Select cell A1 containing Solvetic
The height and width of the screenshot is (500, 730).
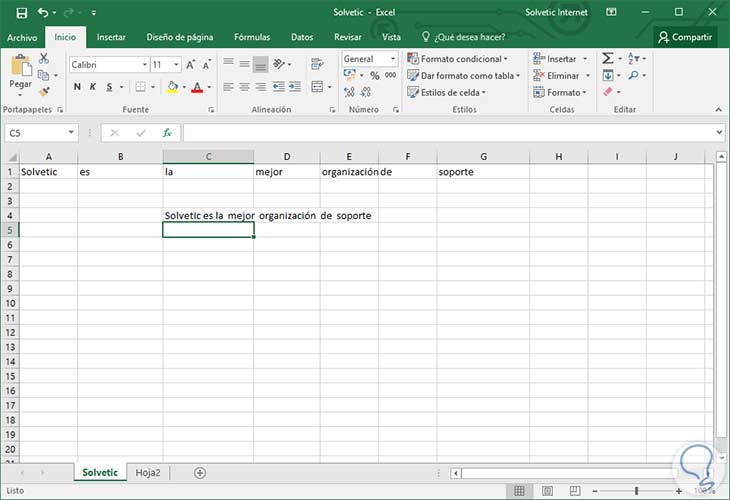[x=48, y=172]
